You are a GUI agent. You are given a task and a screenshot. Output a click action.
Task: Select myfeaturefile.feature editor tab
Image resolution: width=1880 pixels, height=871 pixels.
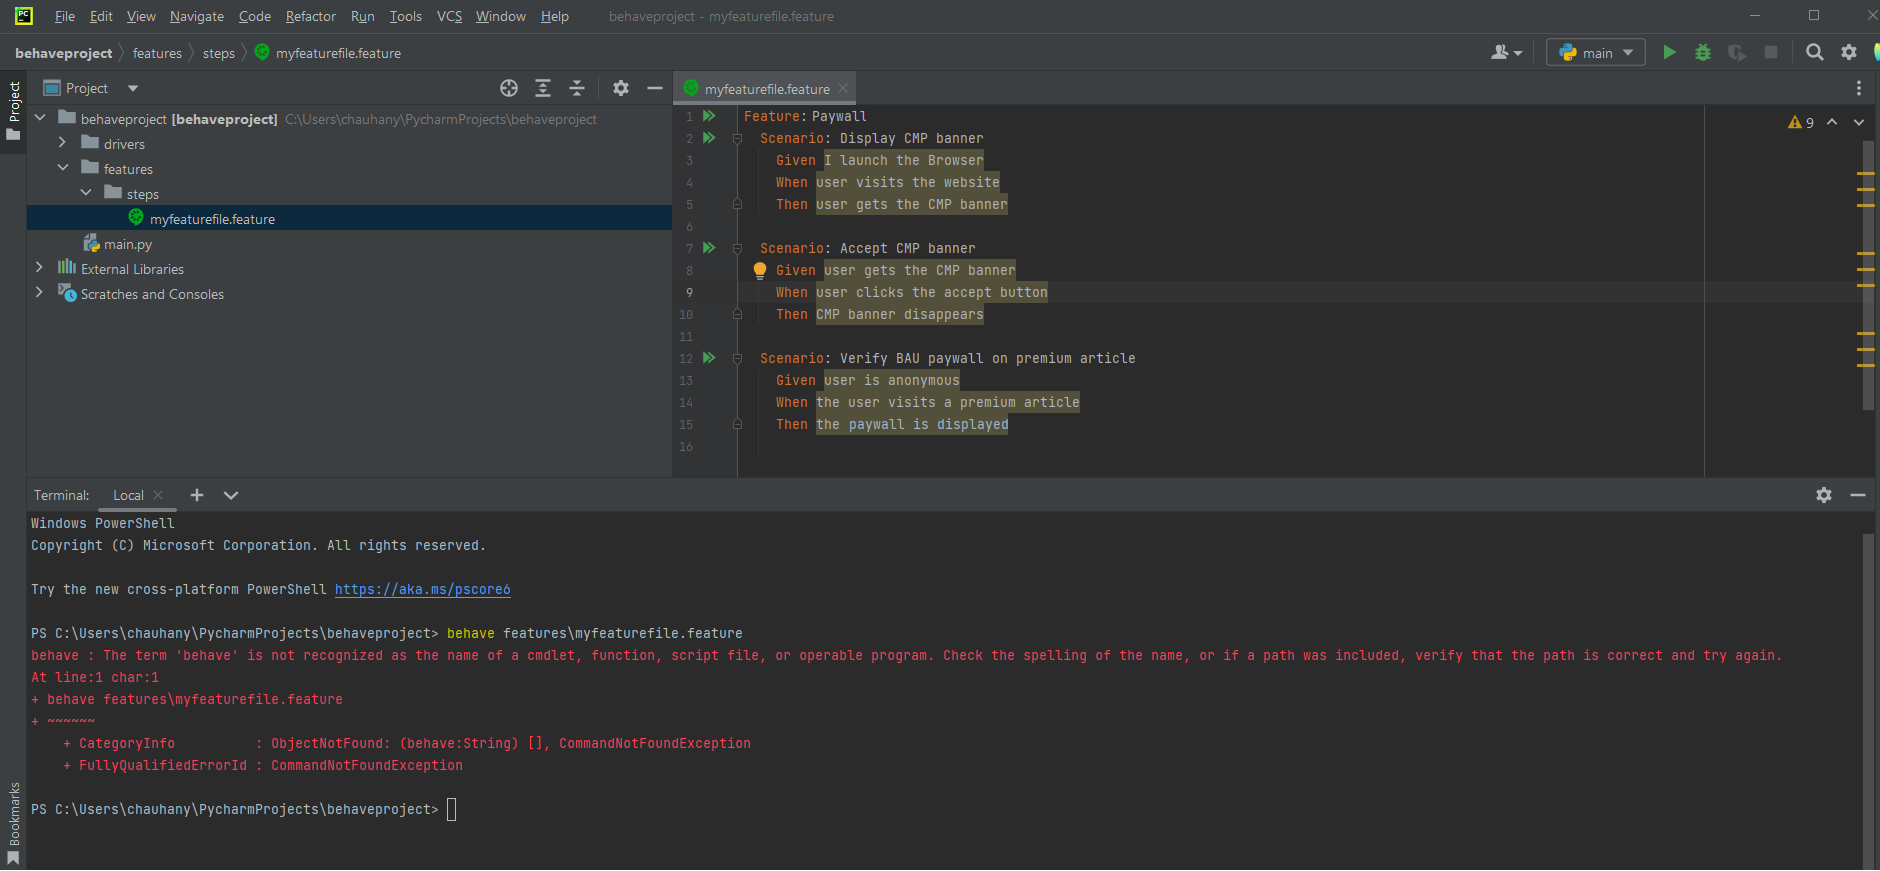pyautogui.click(x=765, y=88)
